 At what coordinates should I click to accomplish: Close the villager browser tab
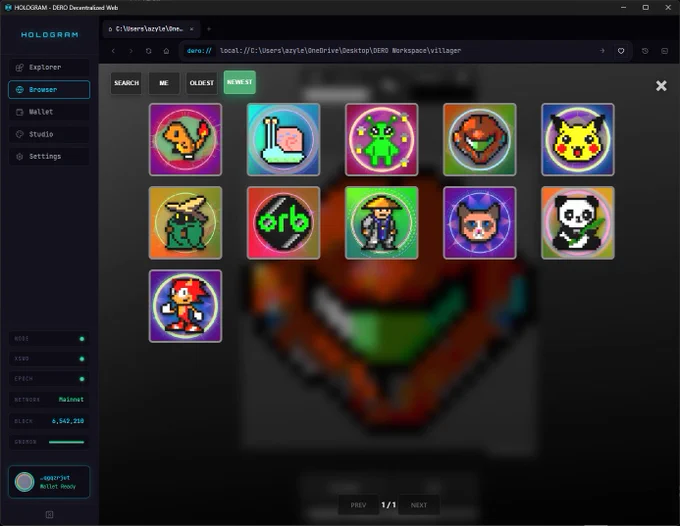pyautogui.click(x=191, y=29)
